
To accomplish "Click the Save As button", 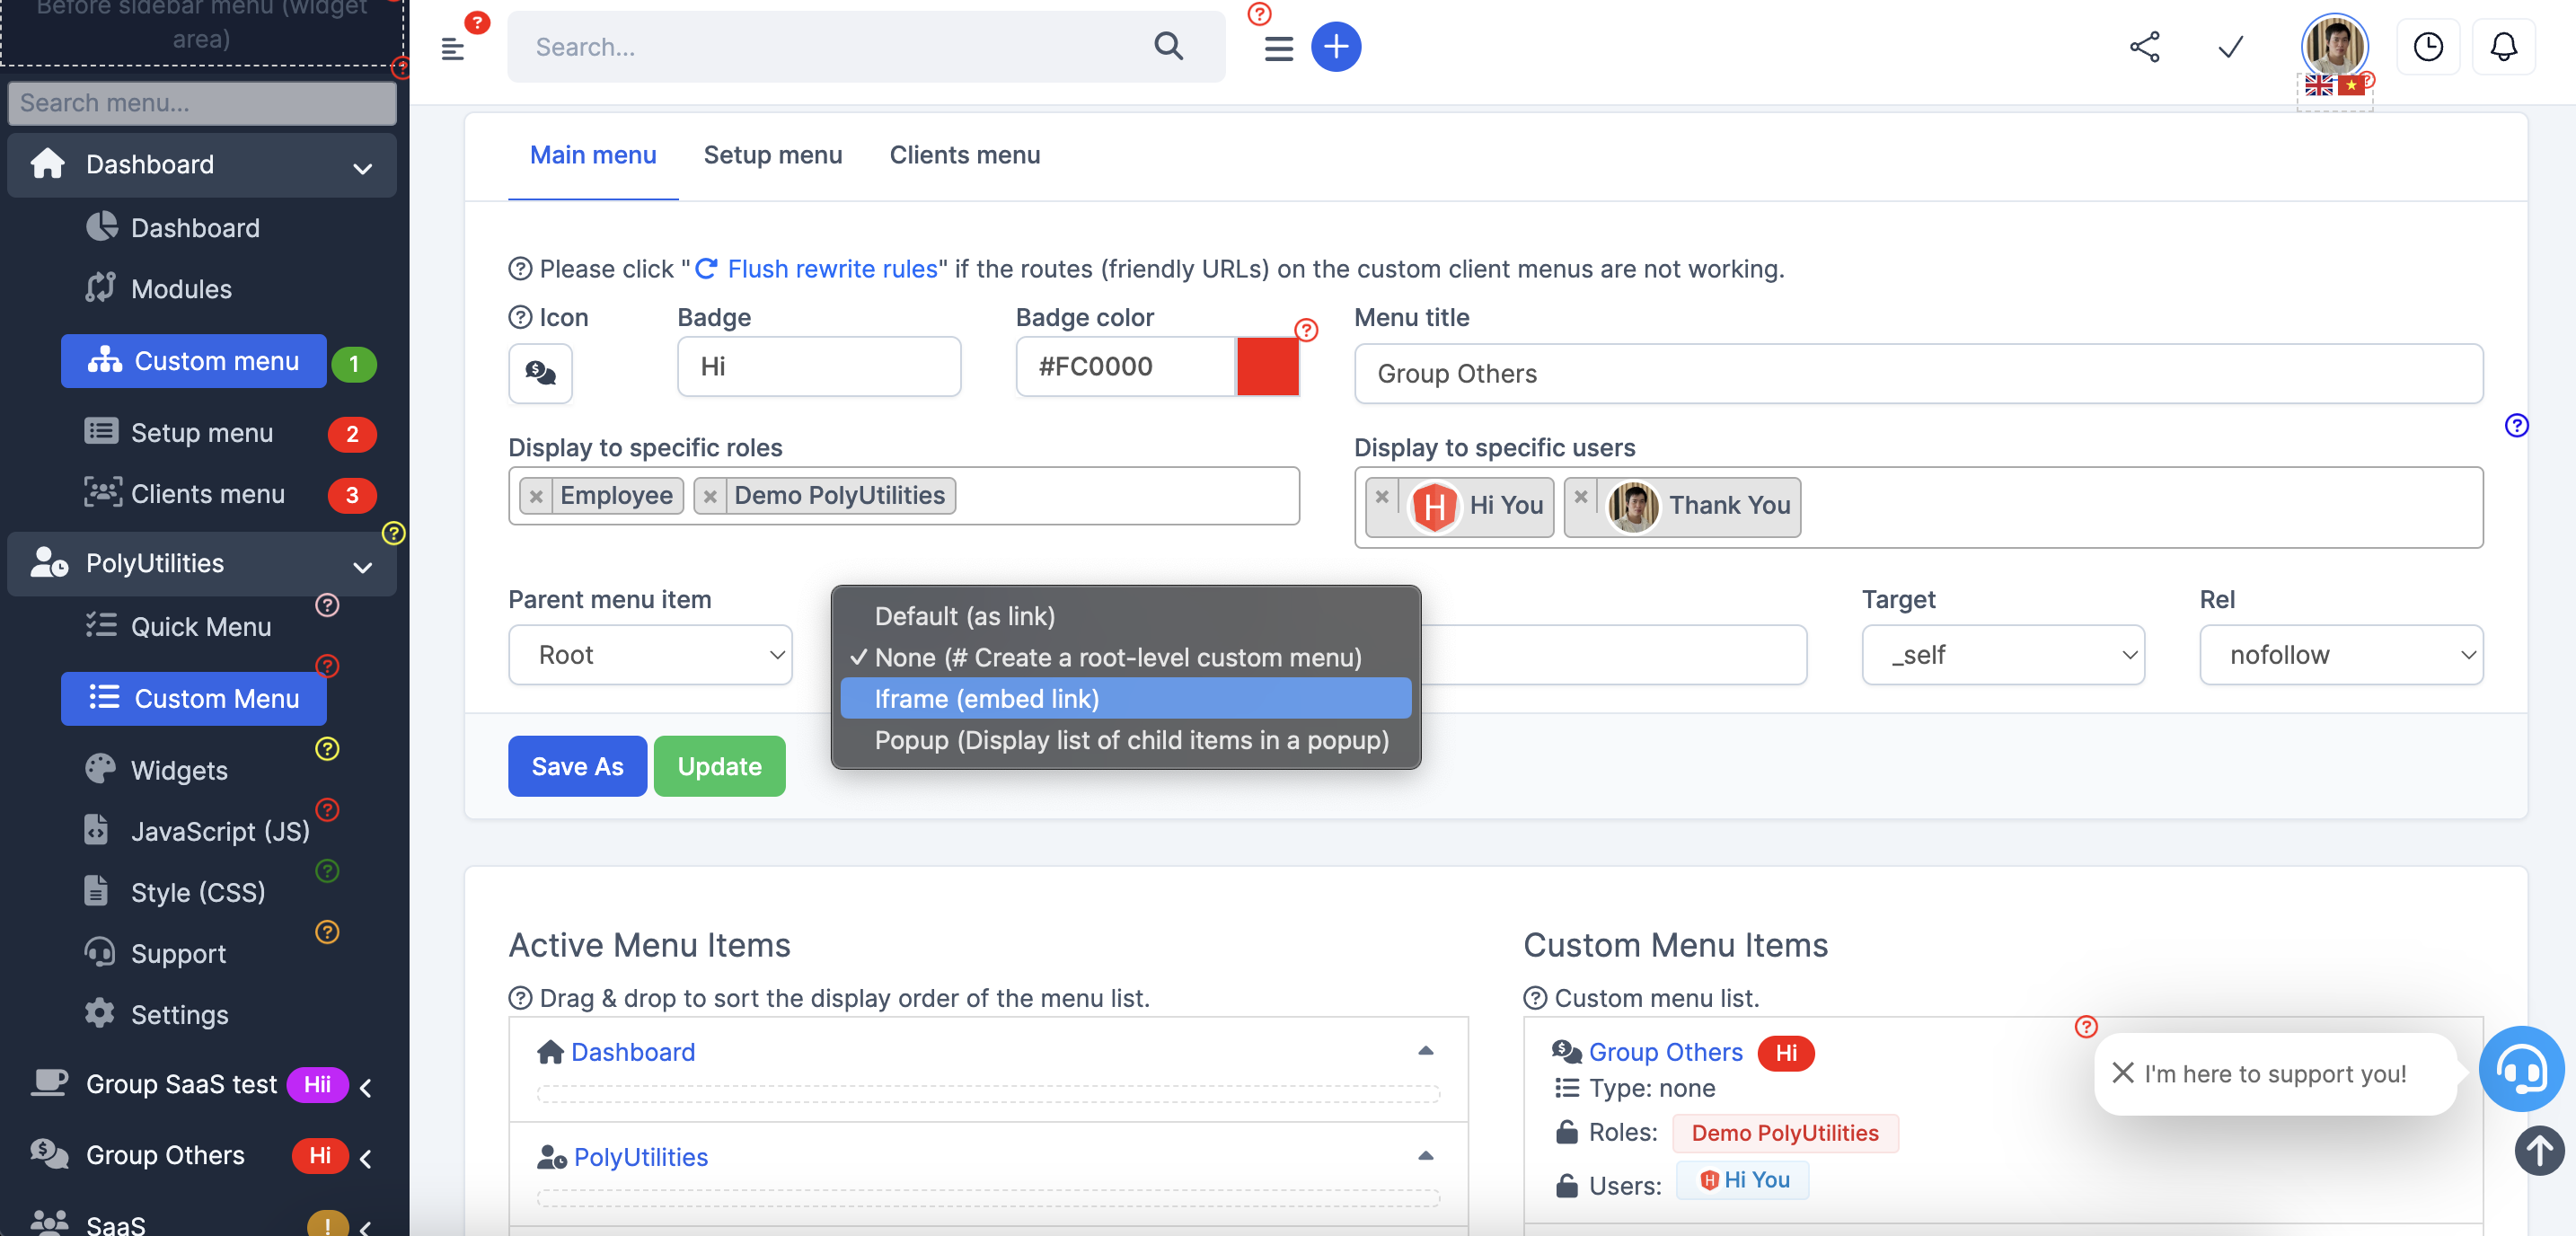I will click(x=577, y=764).
